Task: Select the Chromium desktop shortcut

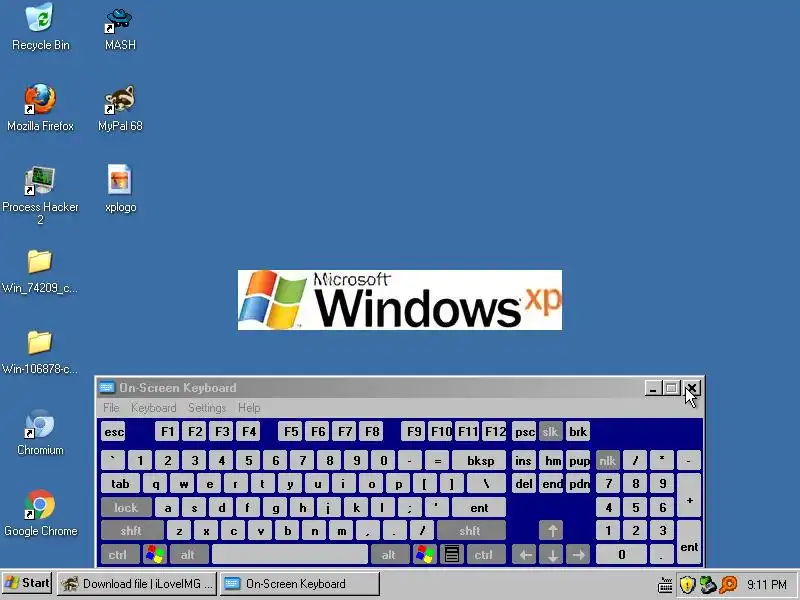Action: point(40,432)
